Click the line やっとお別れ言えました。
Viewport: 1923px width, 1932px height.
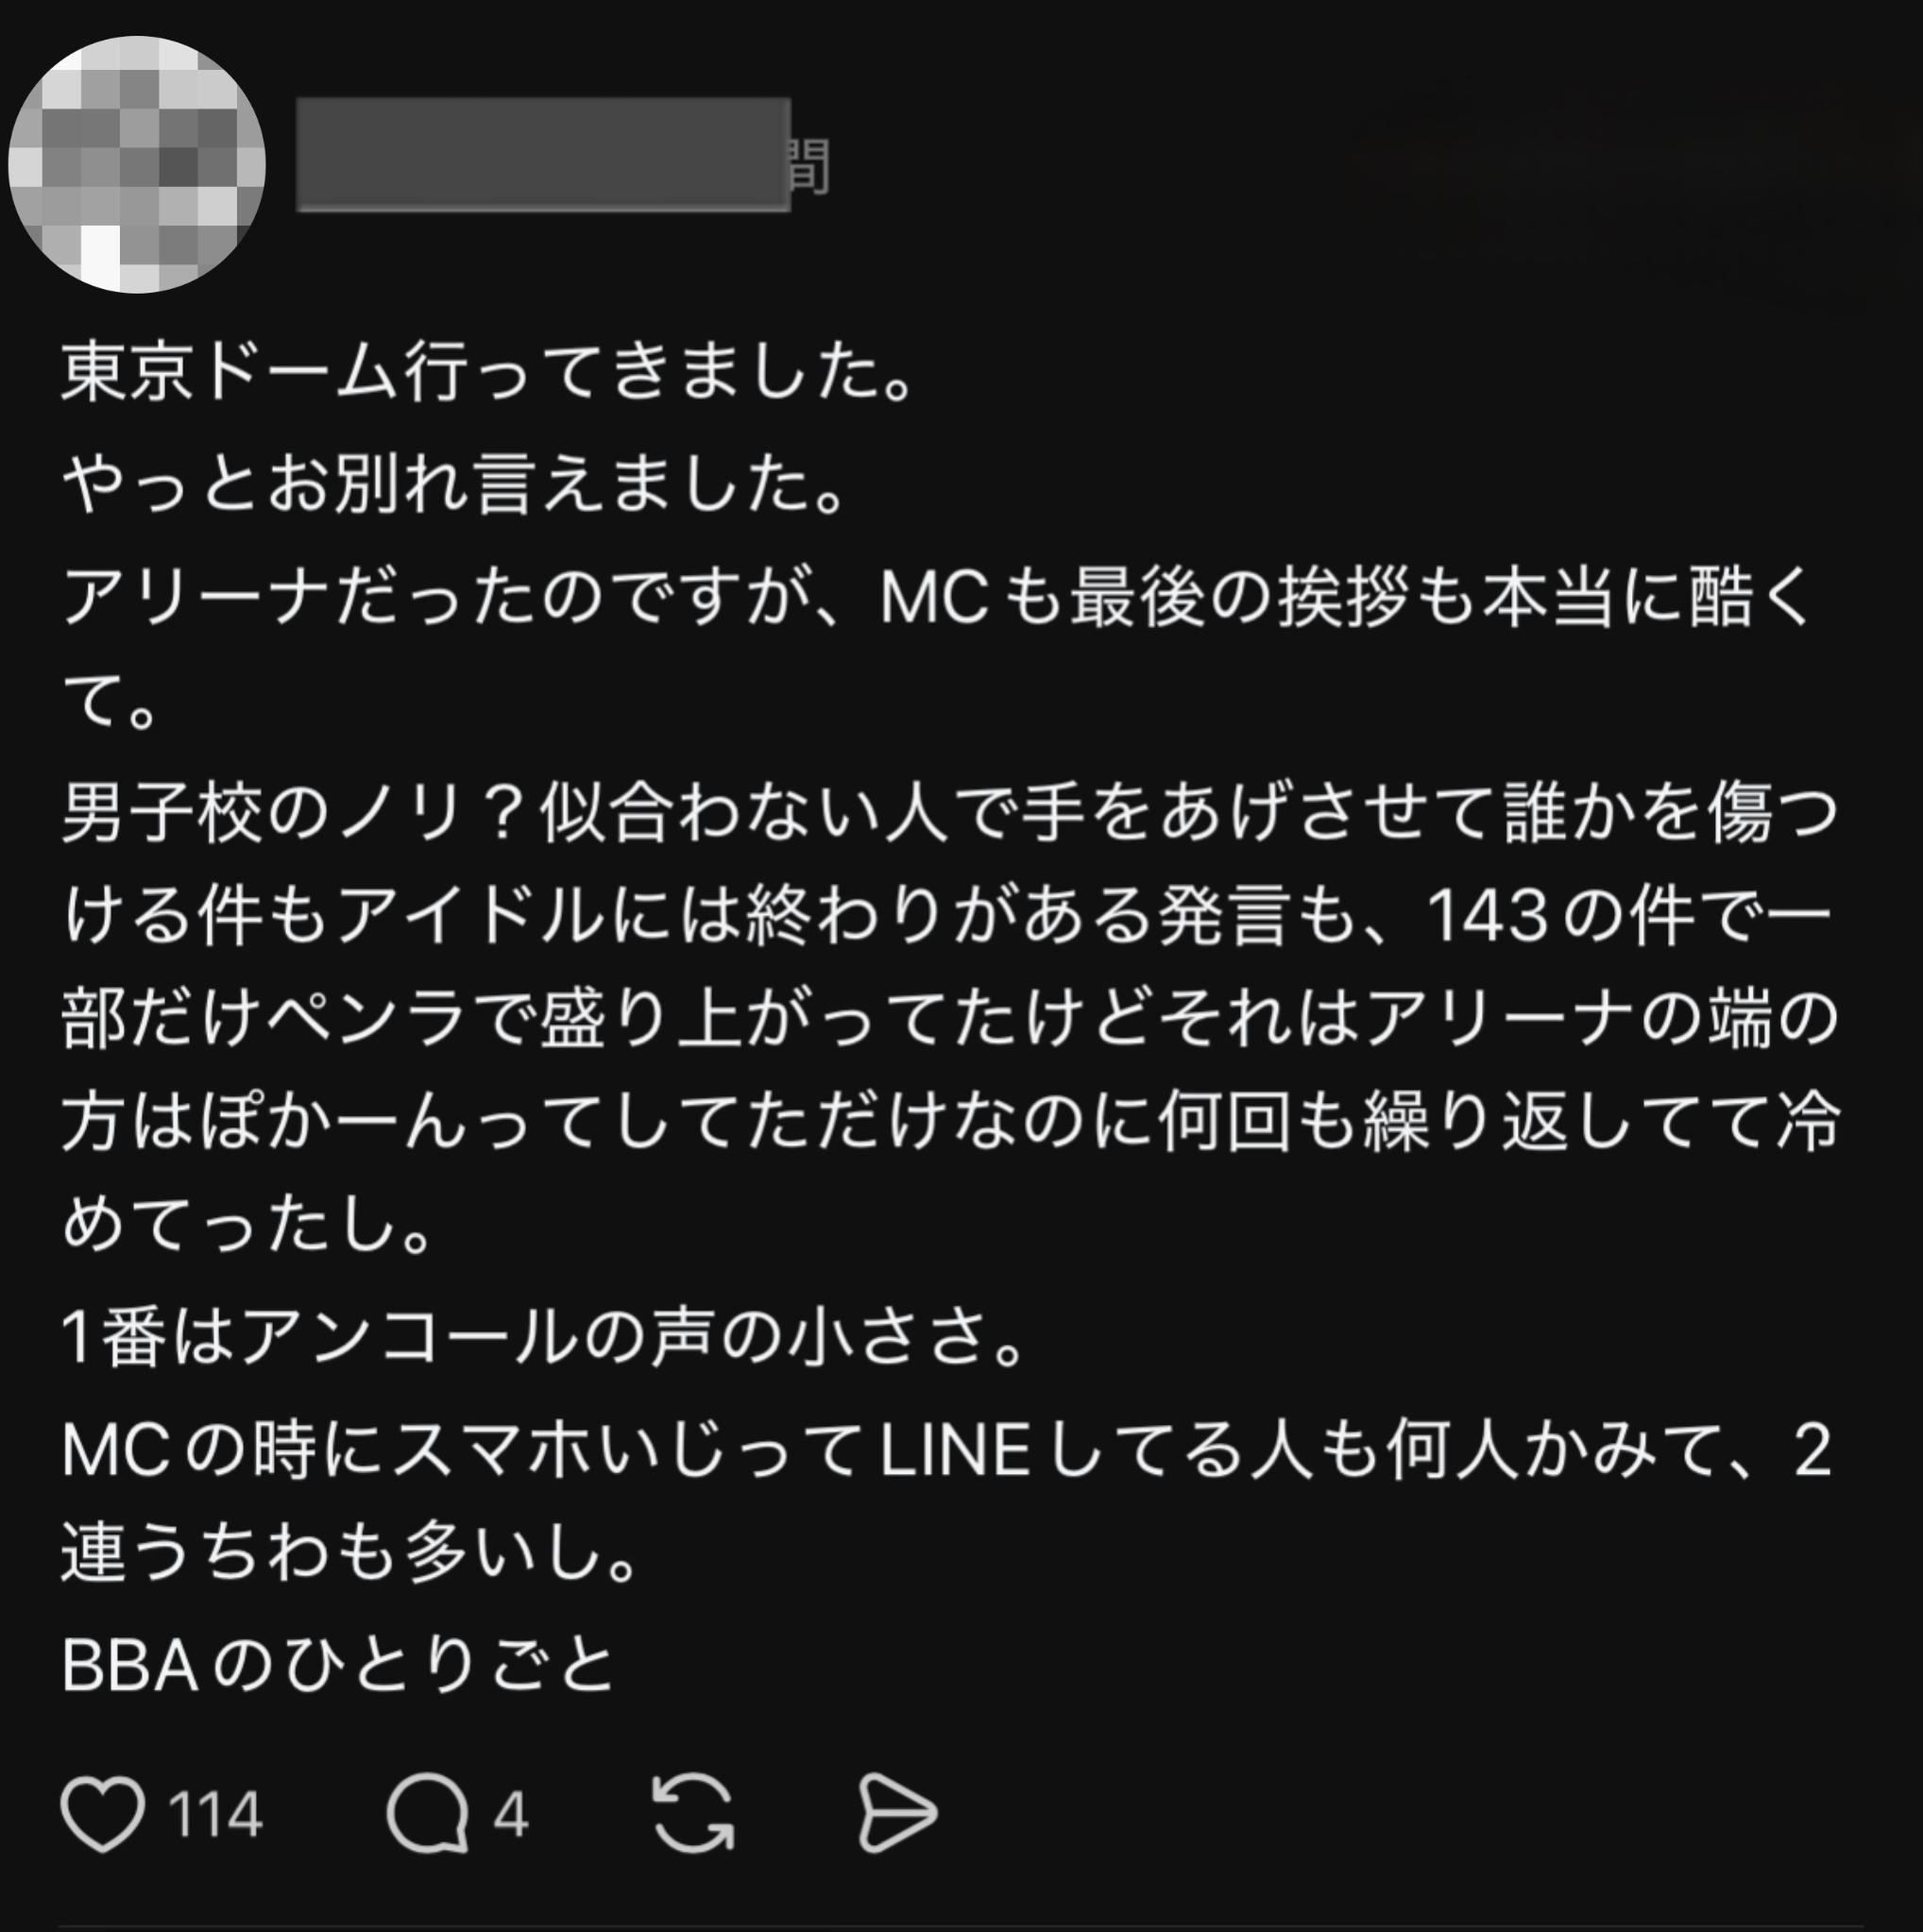pyautogui.click(x=455, y=483)
